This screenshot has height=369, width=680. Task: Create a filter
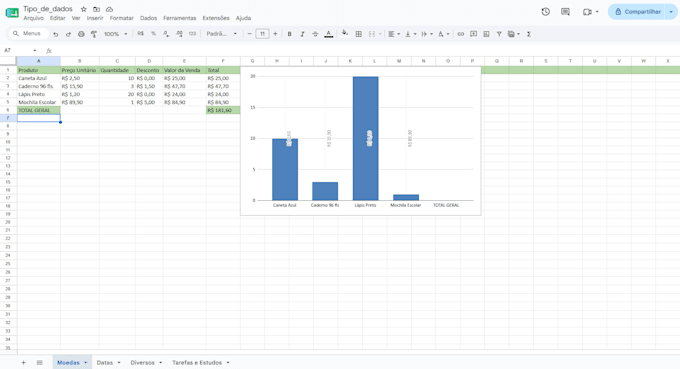(499, 34)
